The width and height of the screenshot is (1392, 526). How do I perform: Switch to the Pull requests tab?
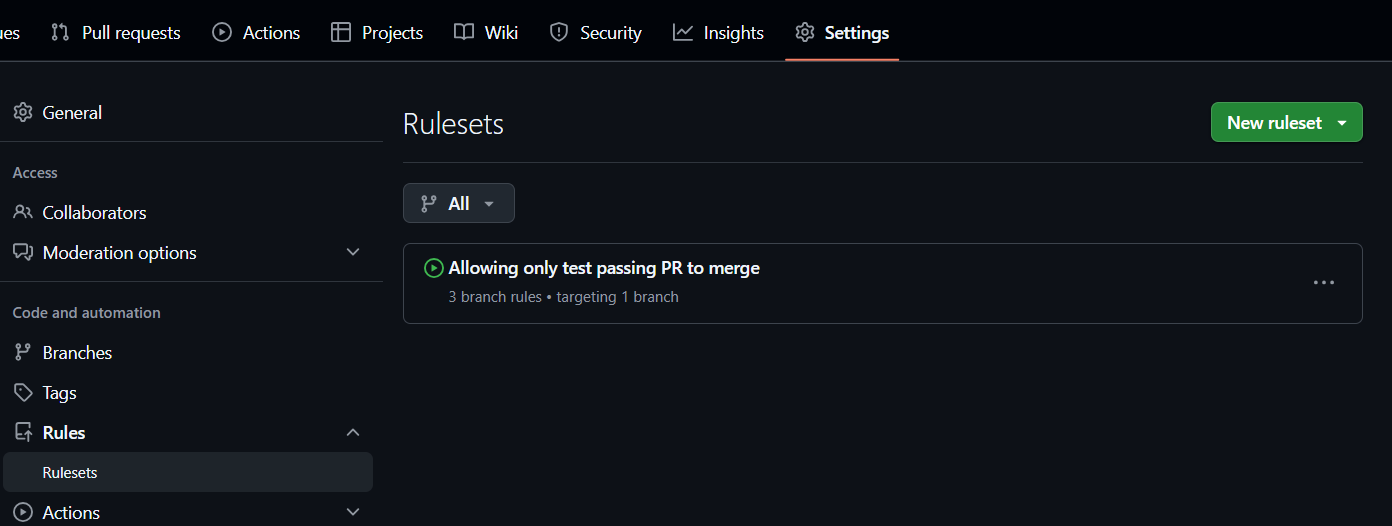115,33
